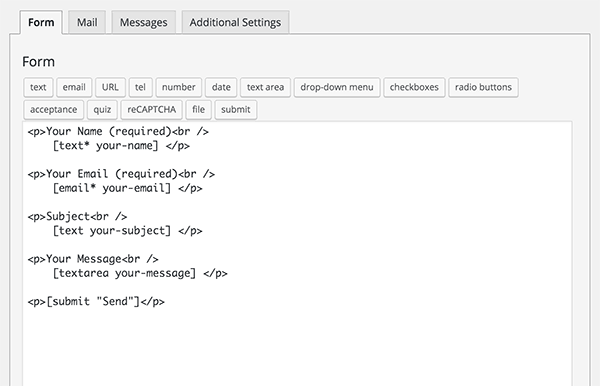This screenshot has height=386, width=600.
Task: Click the 'Your Name (required)' line
Action: pos(118,132)
